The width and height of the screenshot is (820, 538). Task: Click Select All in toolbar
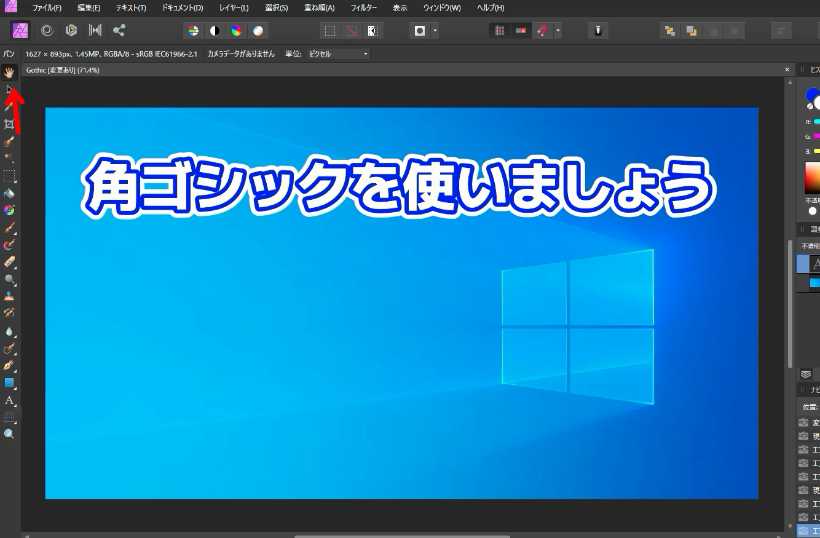[330, 31]
